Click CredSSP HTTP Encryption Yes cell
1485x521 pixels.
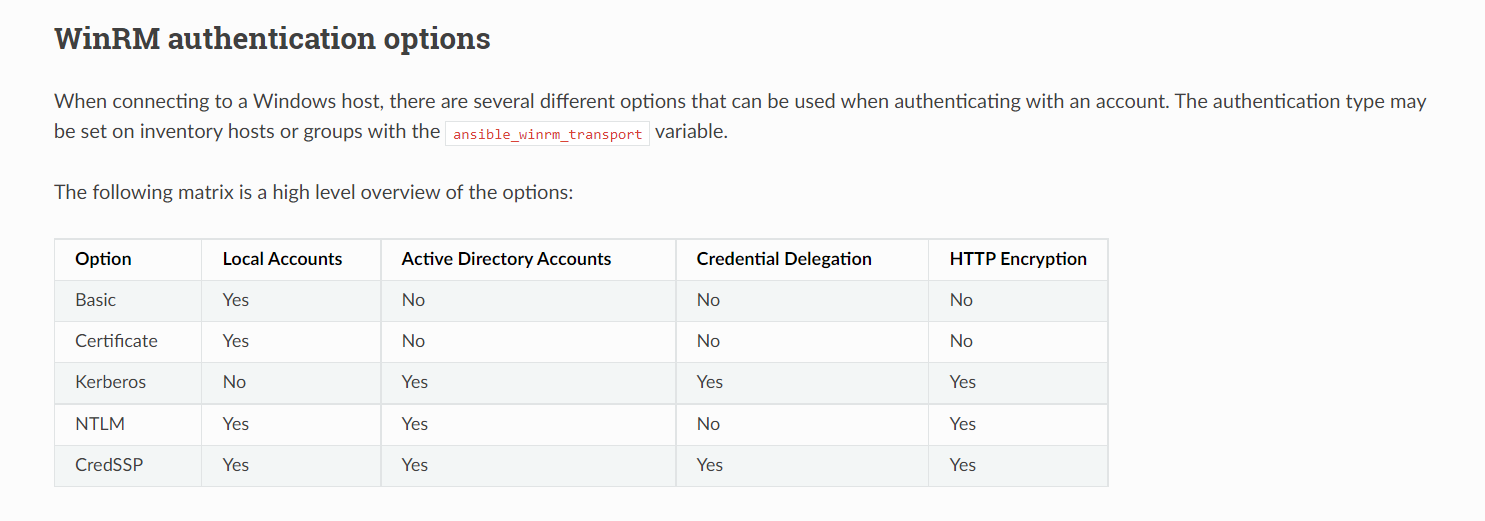[x=963, y=465]
